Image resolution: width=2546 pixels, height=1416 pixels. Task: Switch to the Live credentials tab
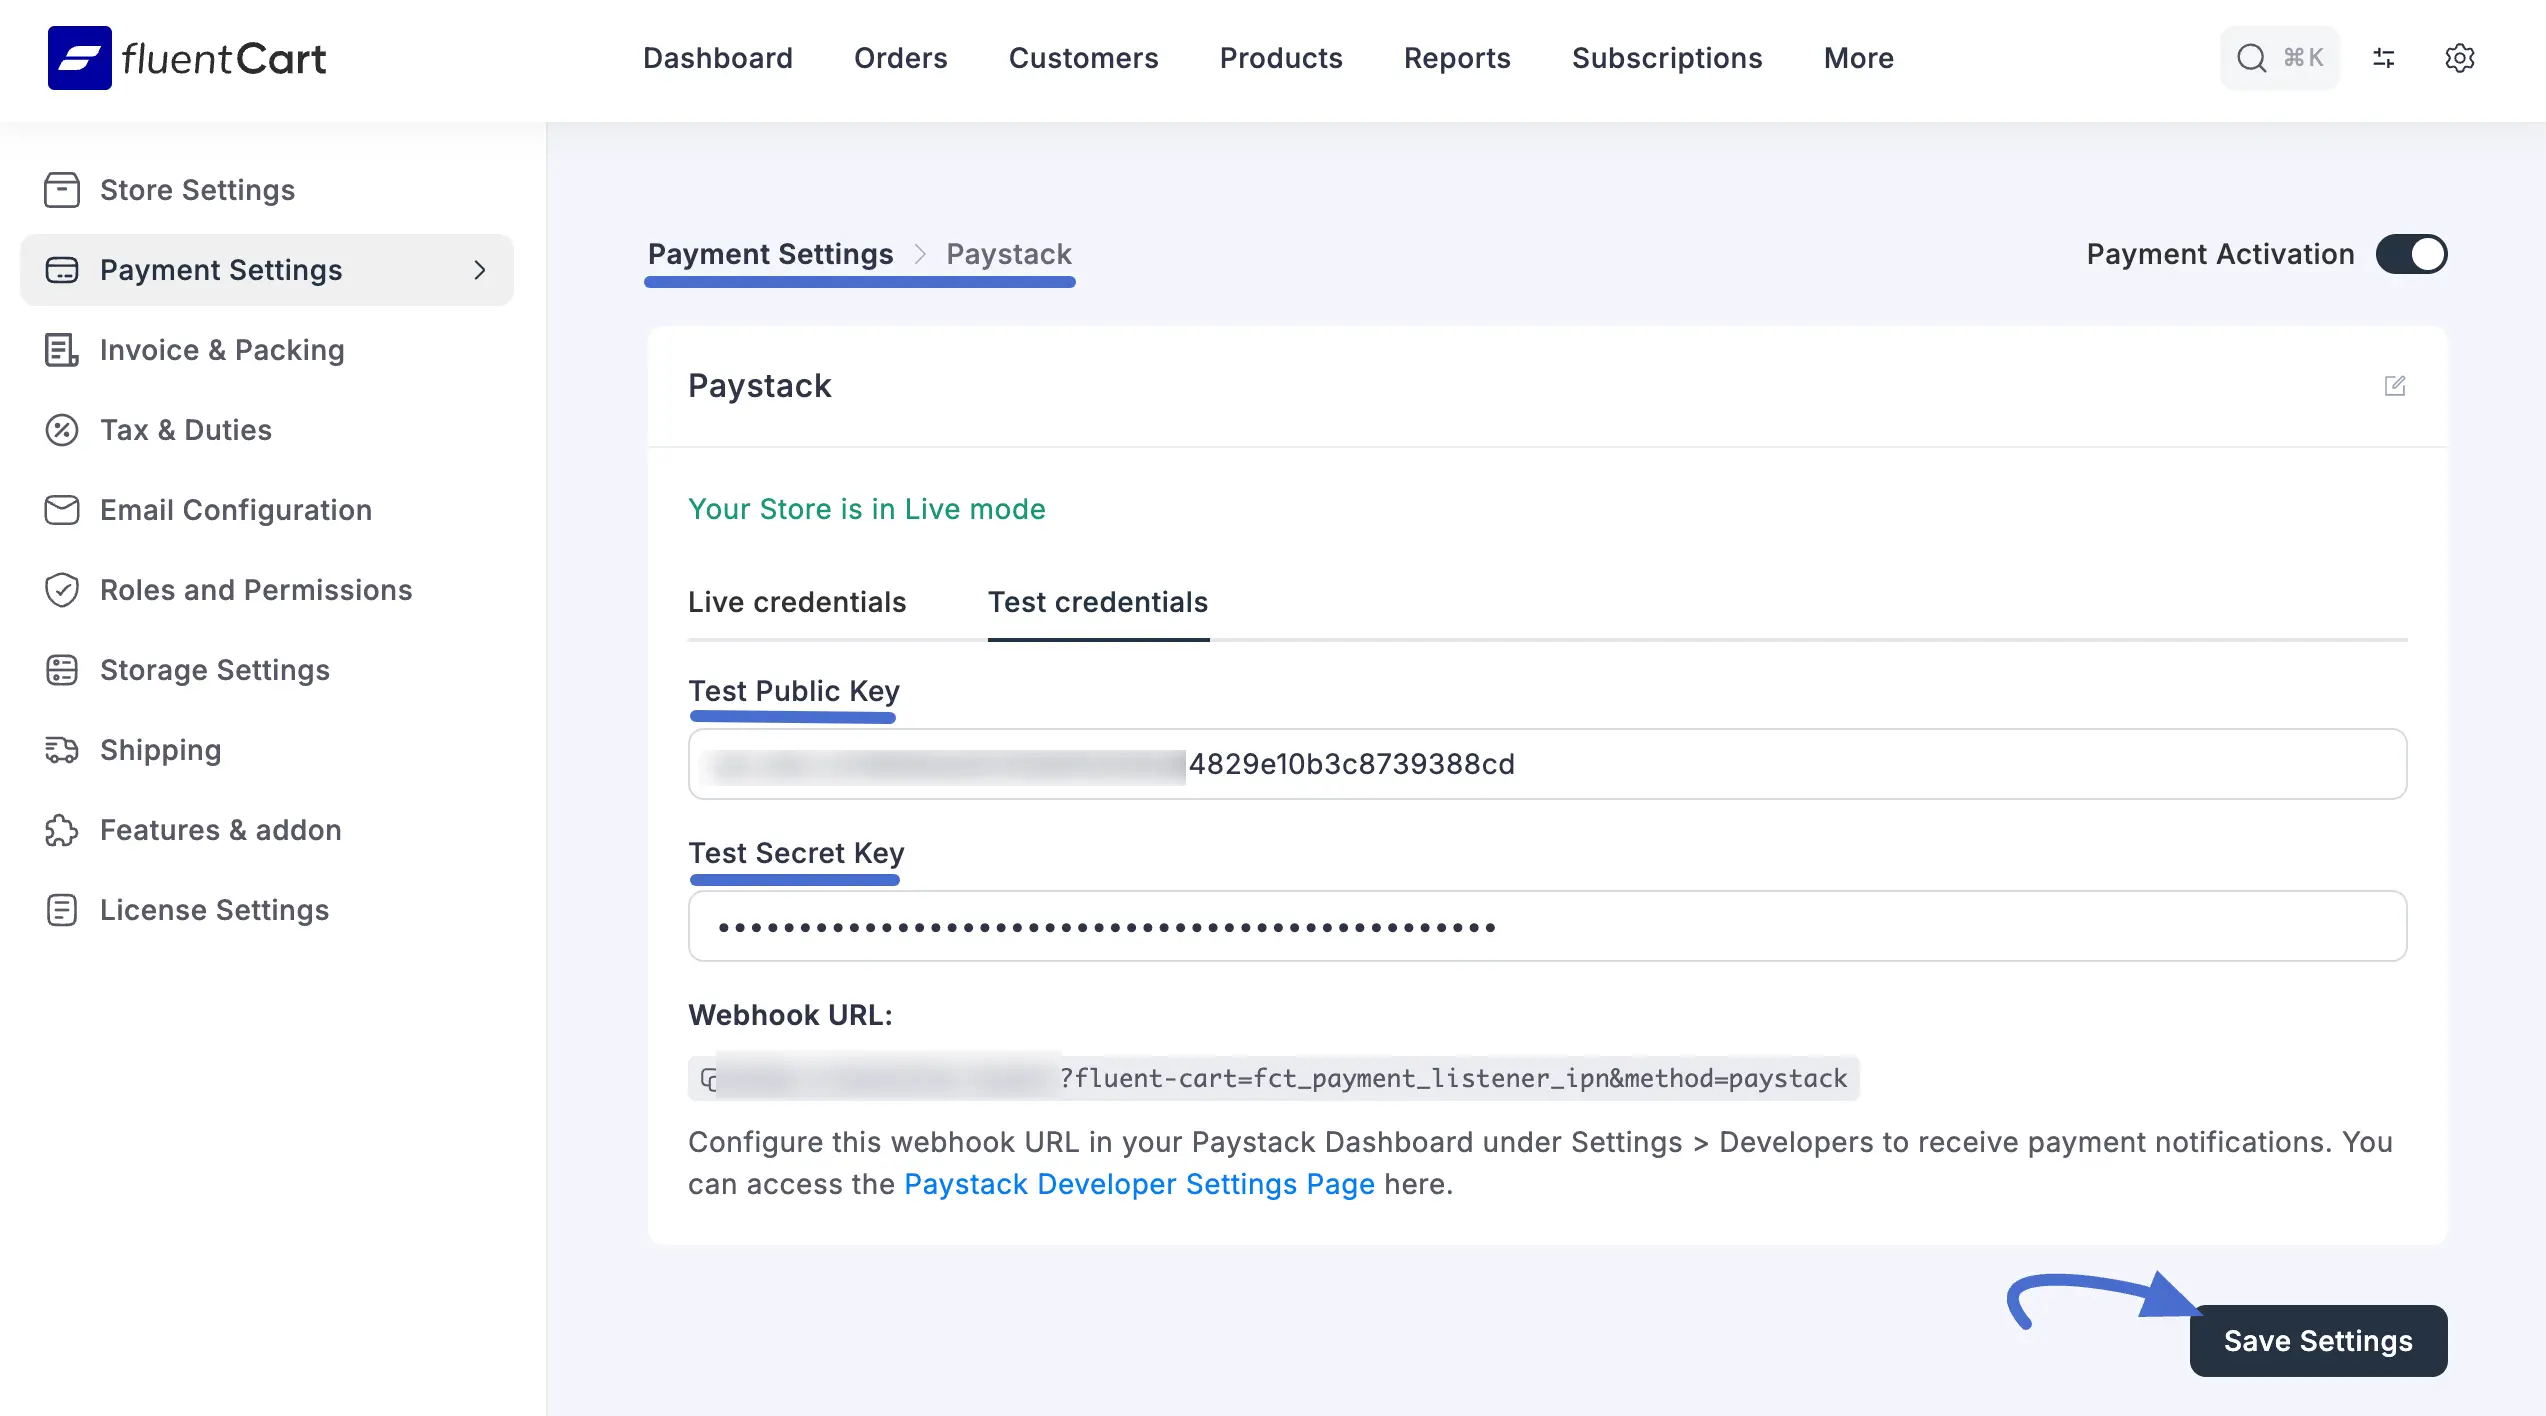796,602
